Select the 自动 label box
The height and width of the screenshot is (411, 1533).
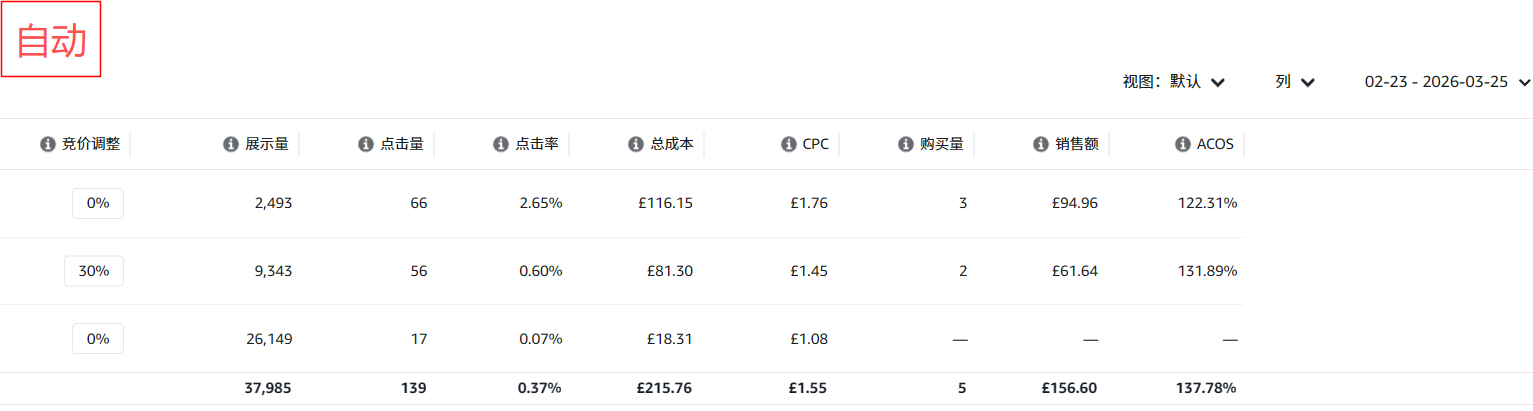[51, 40]
